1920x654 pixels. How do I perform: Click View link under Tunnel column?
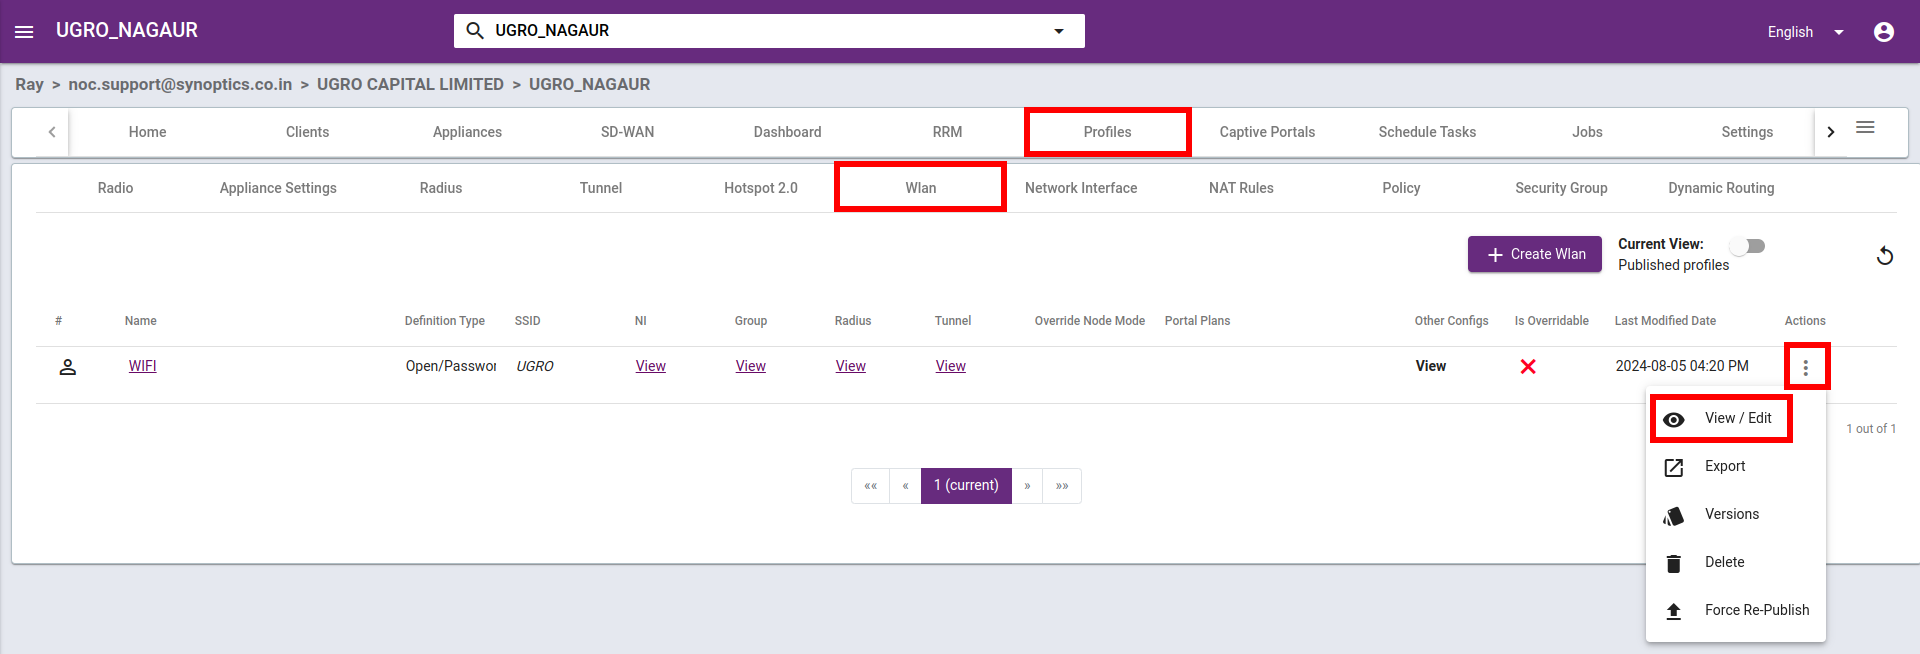951,366
